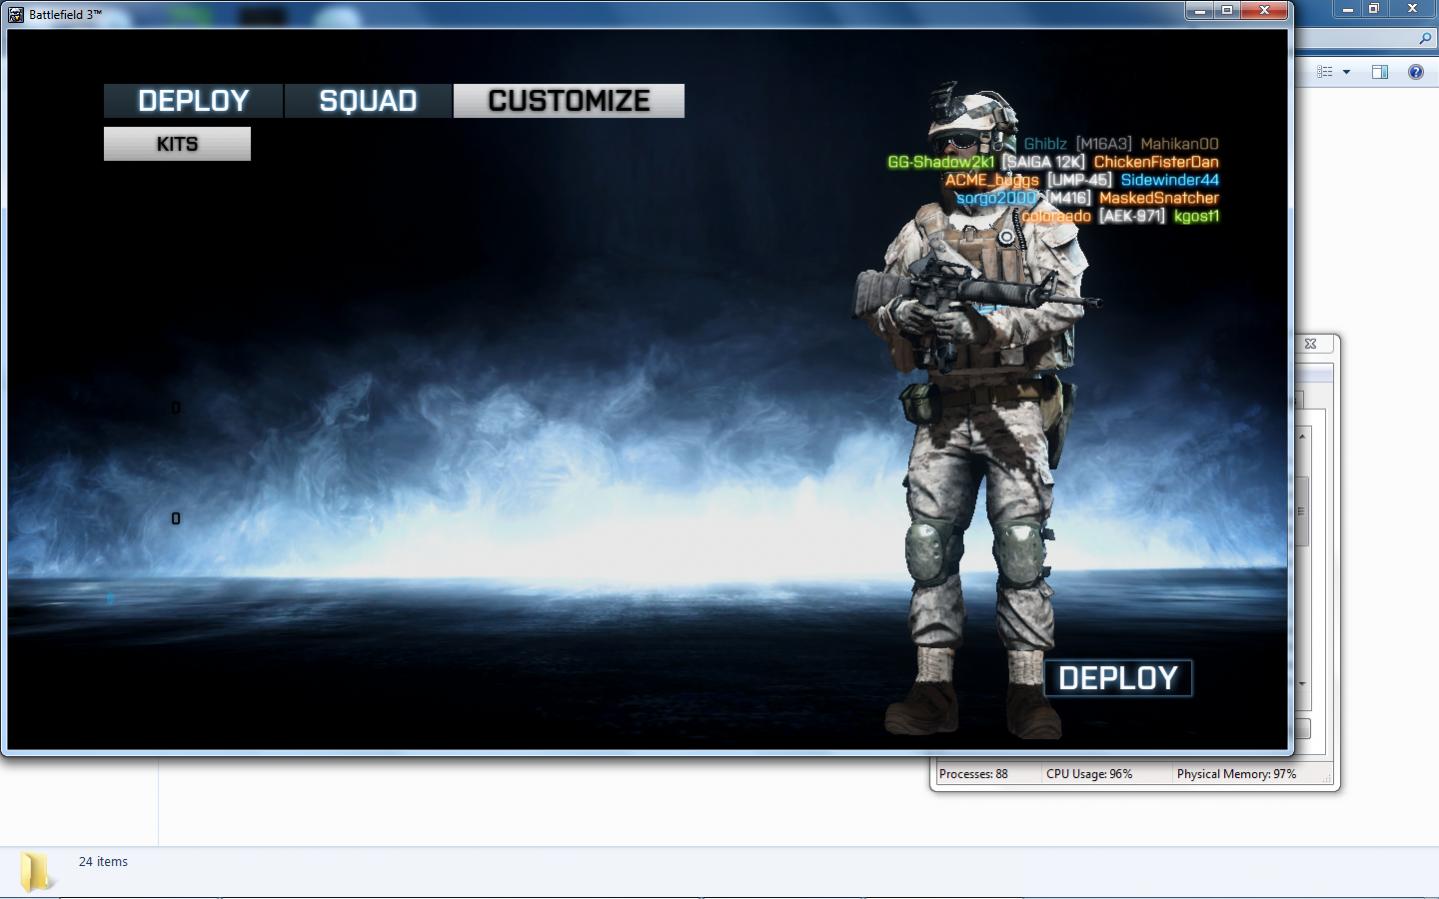
Task: Click the Explorer search box
Action: click(1365, 38)
